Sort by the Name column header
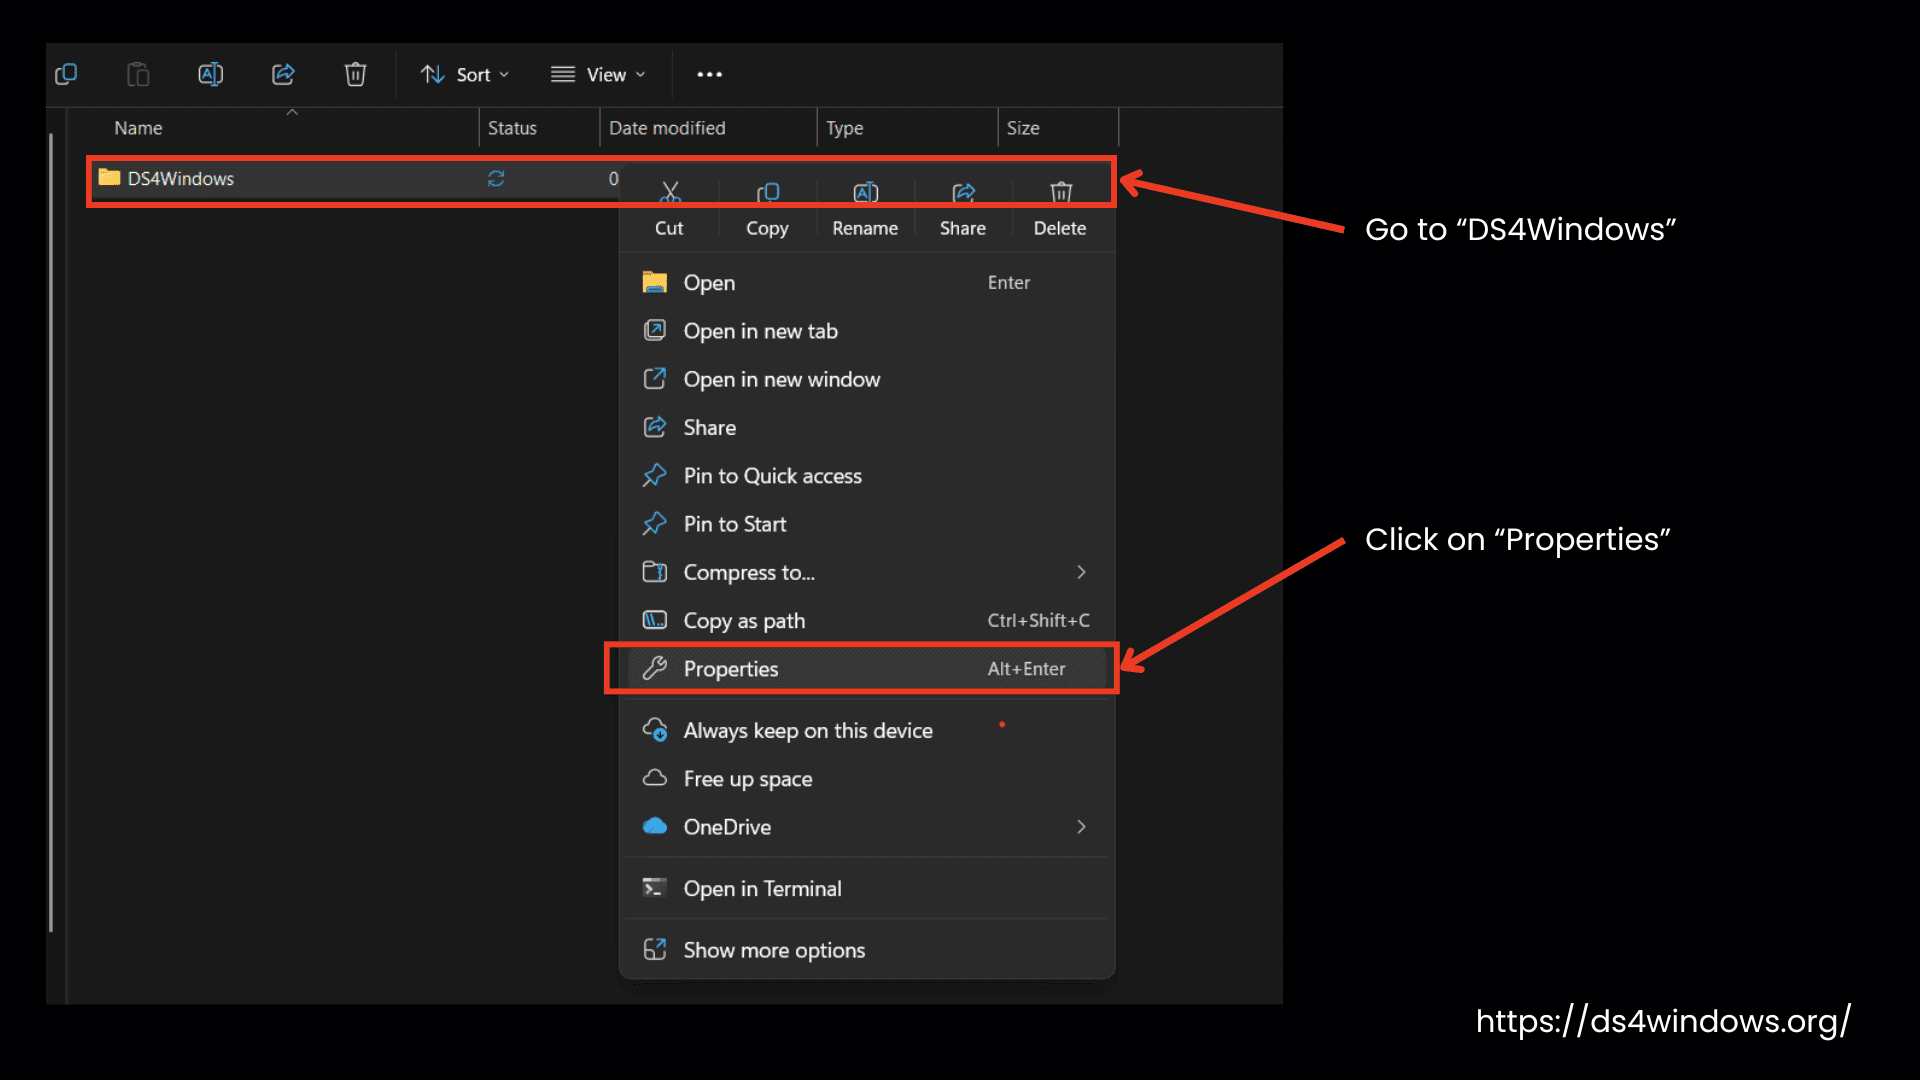Image resolution: width=1920 pixels, height=1080 pixels. pyautogui.click(x=138, y=128)
